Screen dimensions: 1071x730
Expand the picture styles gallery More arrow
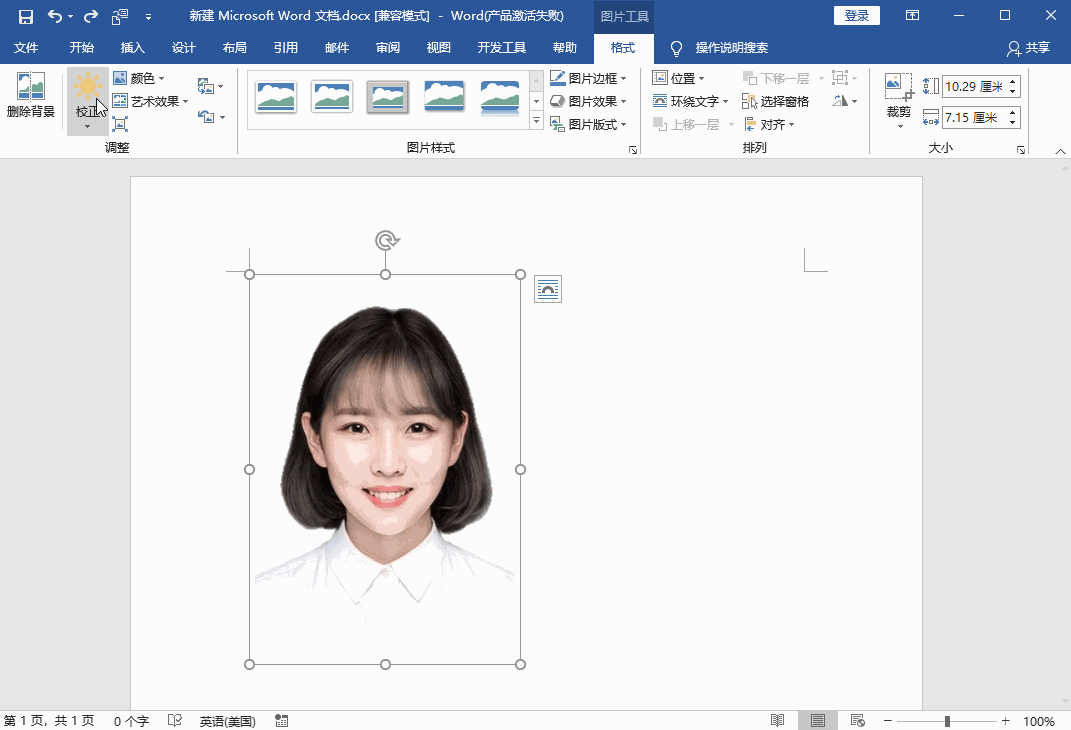(x=536, y=121)
